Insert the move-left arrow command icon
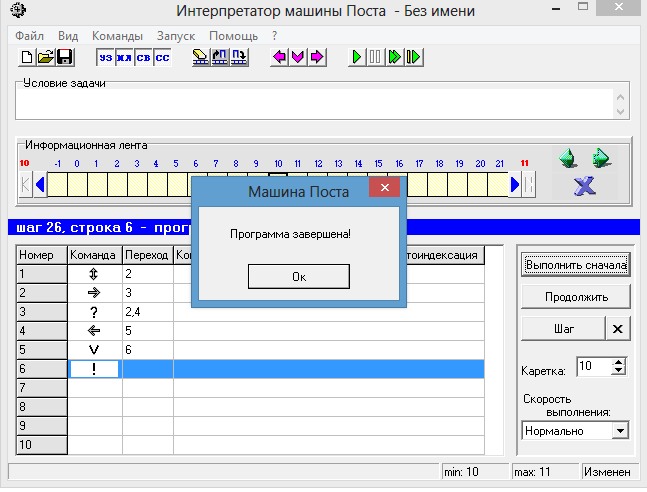This screenshot has height=492, width=647. 279,57
